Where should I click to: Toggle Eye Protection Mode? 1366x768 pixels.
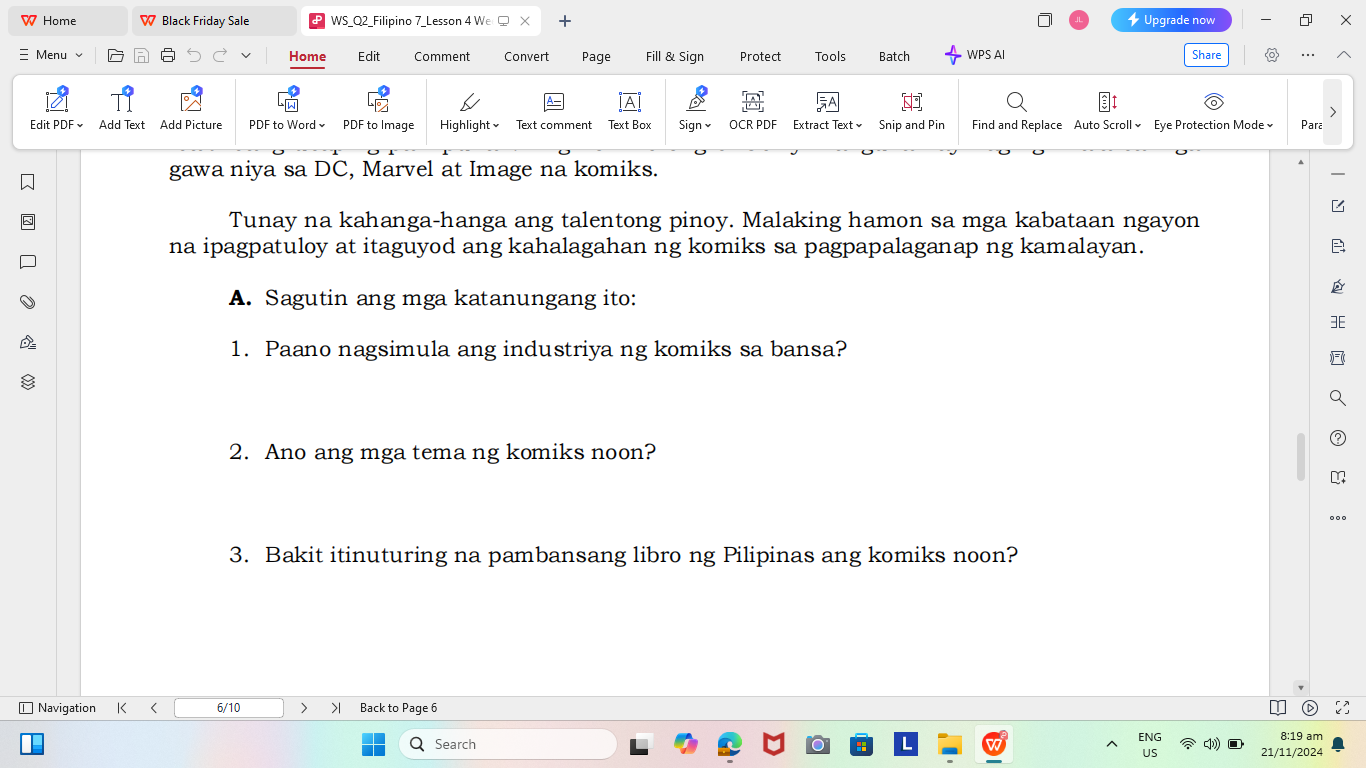click(1214, 110)
